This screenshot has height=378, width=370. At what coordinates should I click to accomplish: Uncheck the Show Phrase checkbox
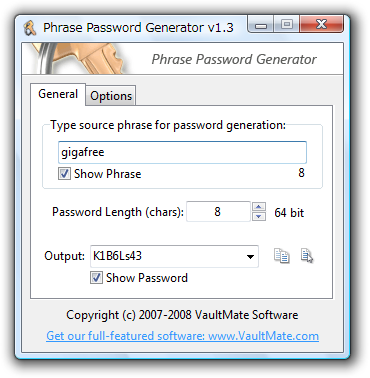pyautogui.click(x=64, y=174)
